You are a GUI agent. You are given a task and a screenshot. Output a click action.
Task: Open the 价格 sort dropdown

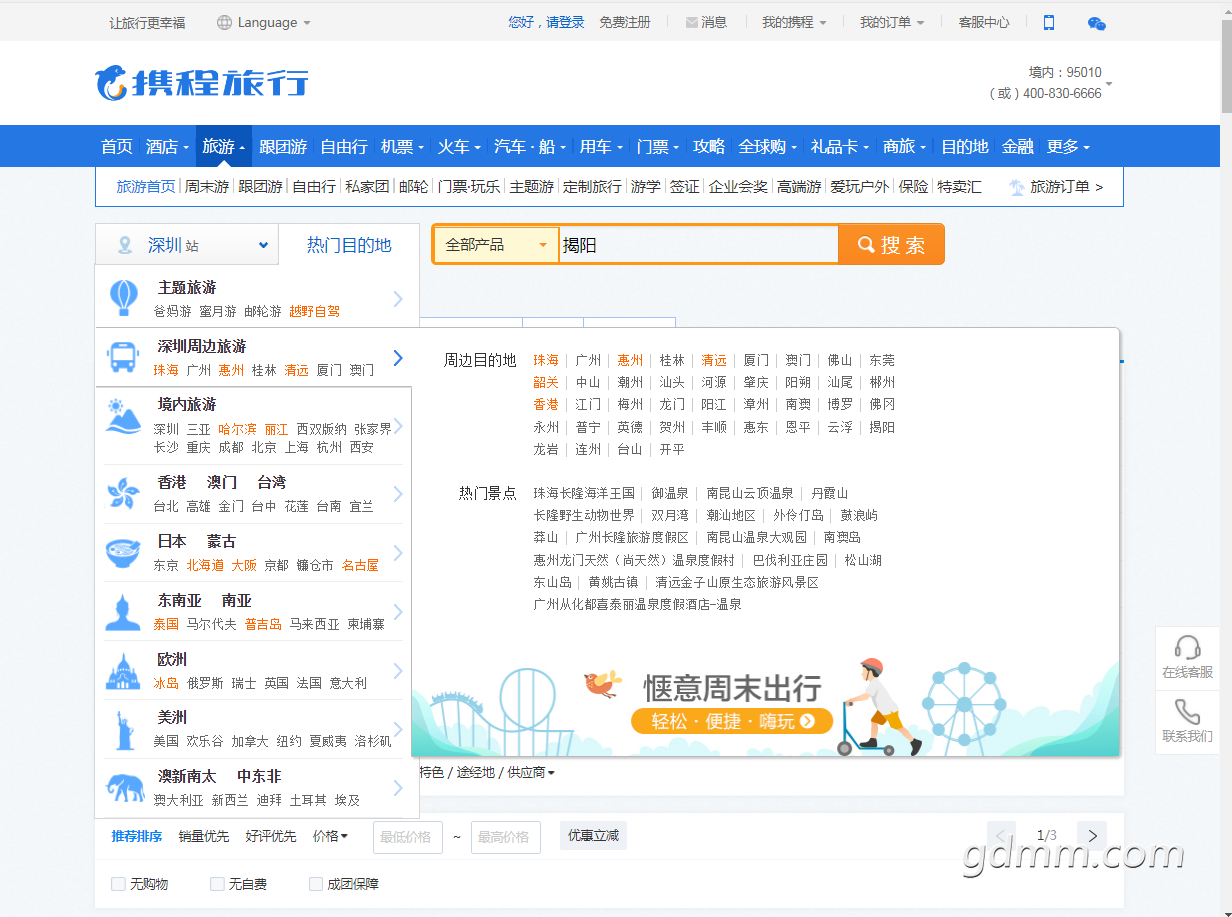click(330, 836)
